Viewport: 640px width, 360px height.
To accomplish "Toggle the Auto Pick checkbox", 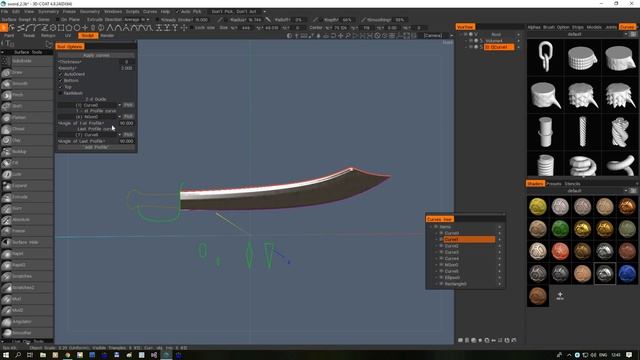I will (177, 11).
